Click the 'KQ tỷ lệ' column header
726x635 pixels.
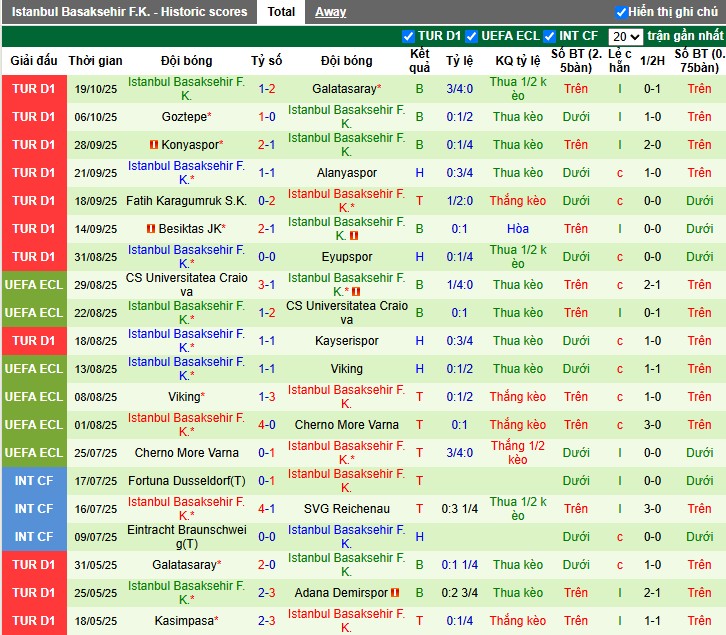[x=518, y=61]
